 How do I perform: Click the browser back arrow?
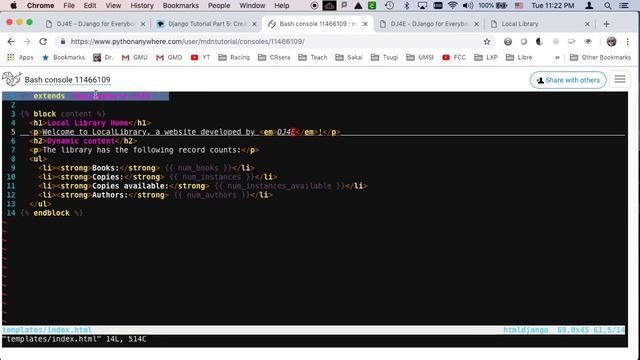[11, 42]
